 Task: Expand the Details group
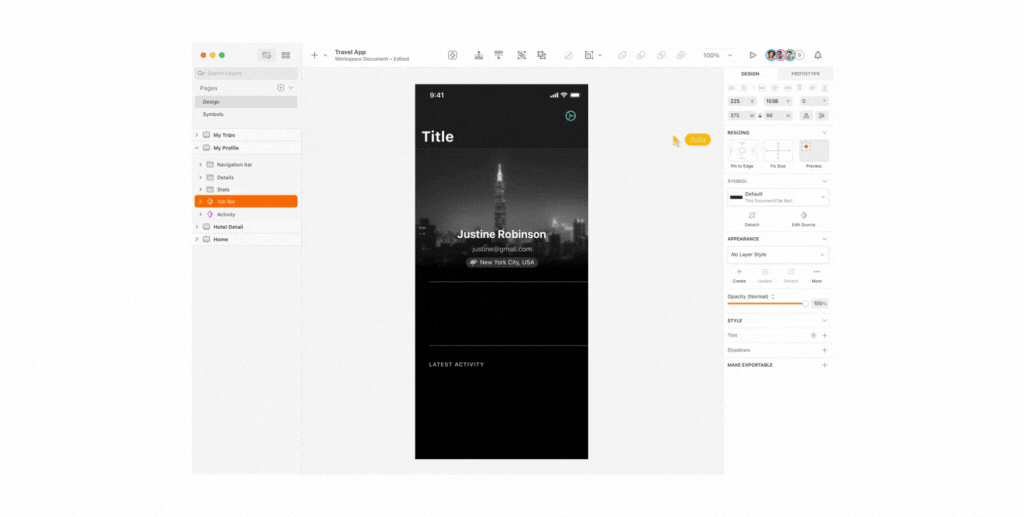(200, 177)
